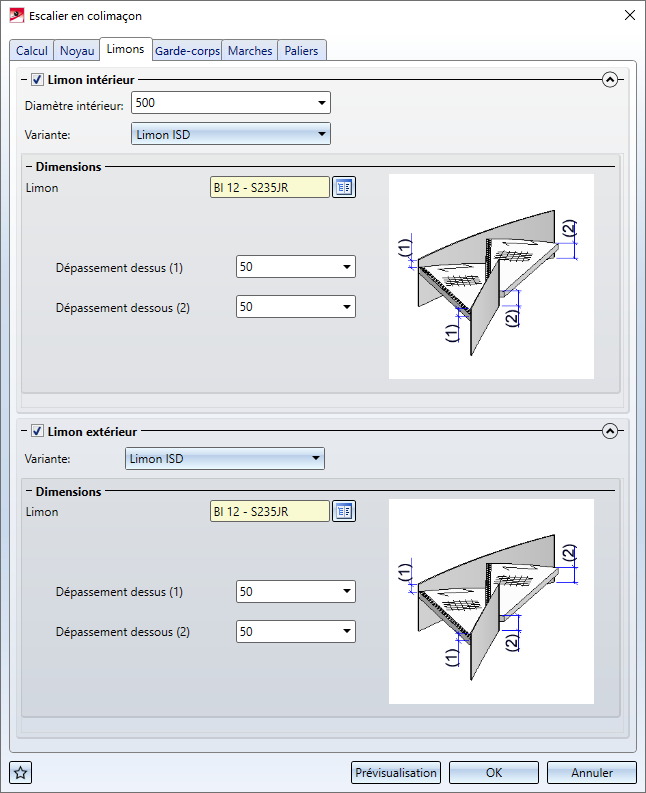Viewport: 646px width, 793px height.
Task: Collapse the Limon intérieur section chevron
Action: click(610, 79)
